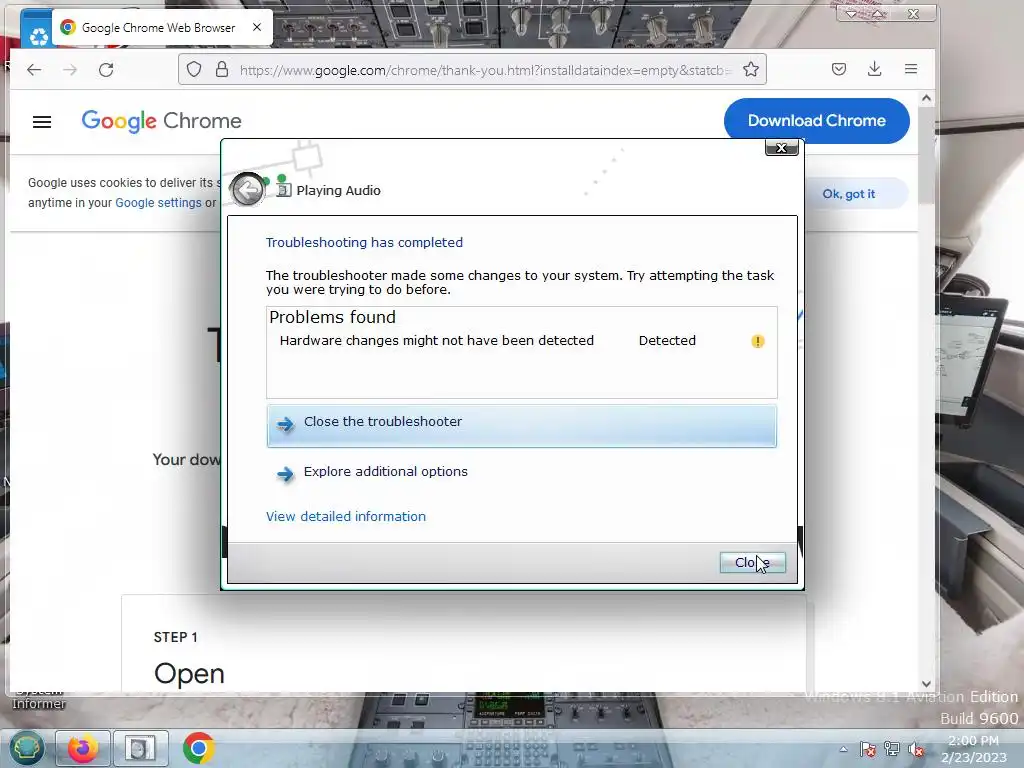
Task: Click the page scrollbar up arrow
Action: [926, 99]
